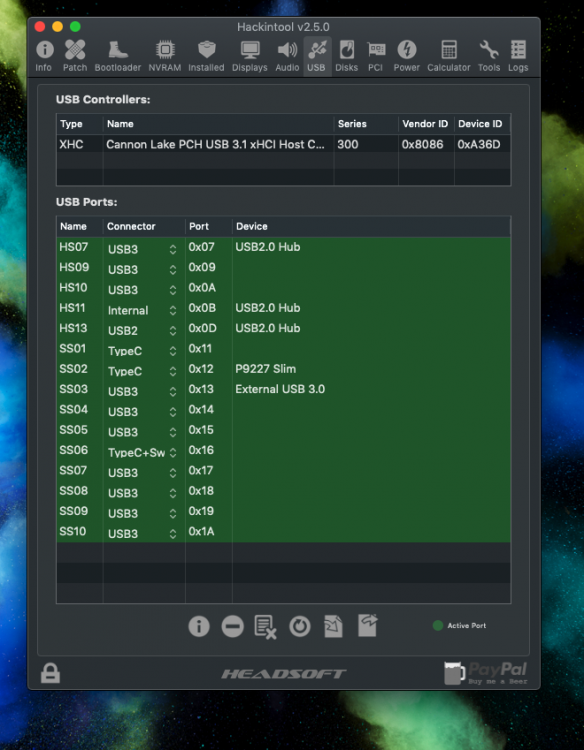Open the Disks section
Screen dimensions: 584x750
pos(346,56)
